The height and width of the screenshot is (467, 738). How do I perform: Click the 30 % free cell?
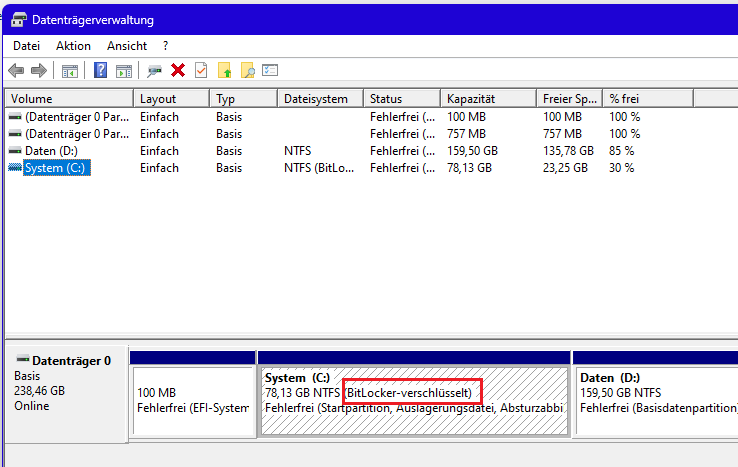coord(621,168)
